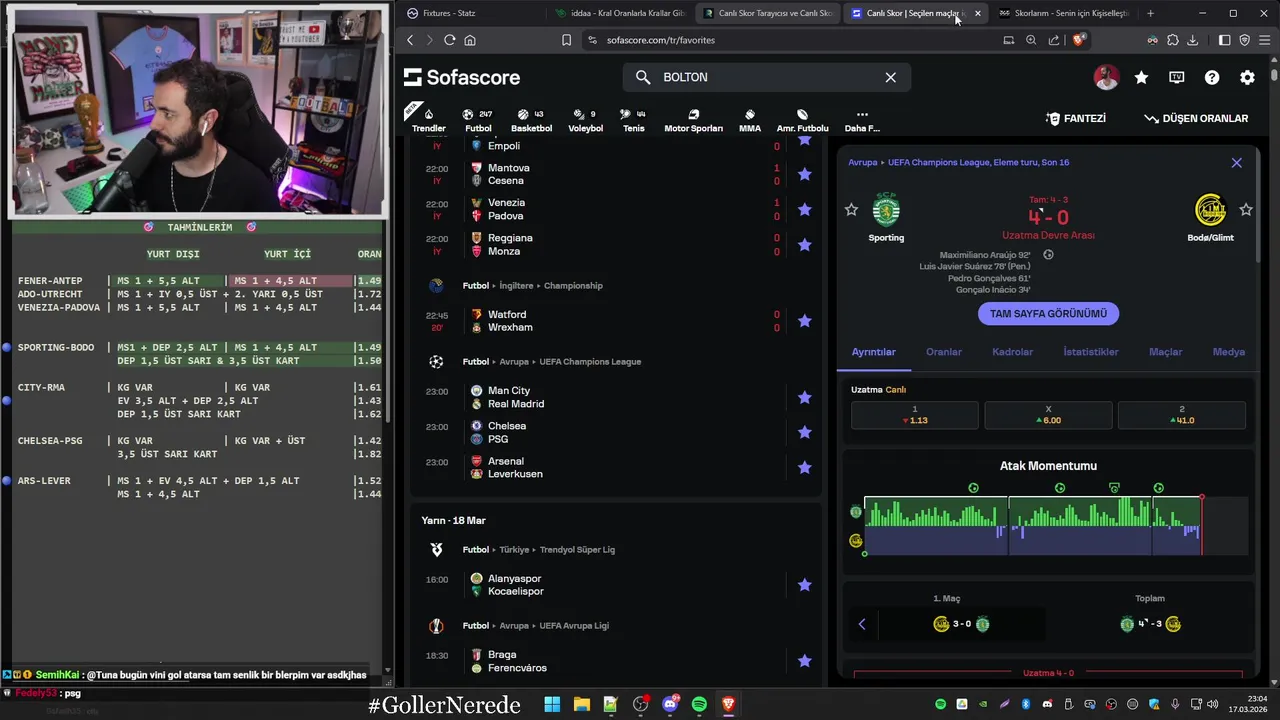Toggle favorite star for Watford-Wrexham

[804, 321]
